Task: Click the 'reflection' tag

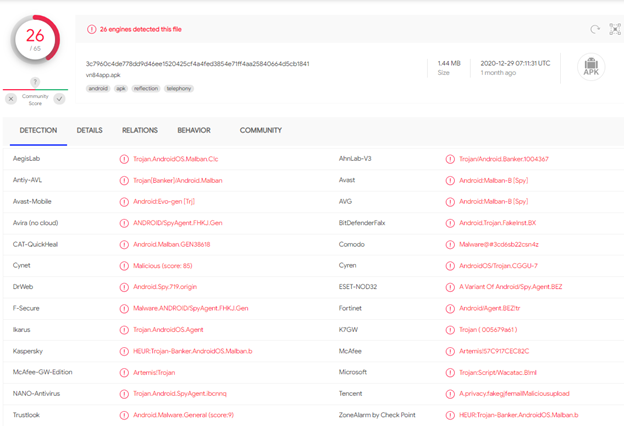Action: (x=146, y=88)
